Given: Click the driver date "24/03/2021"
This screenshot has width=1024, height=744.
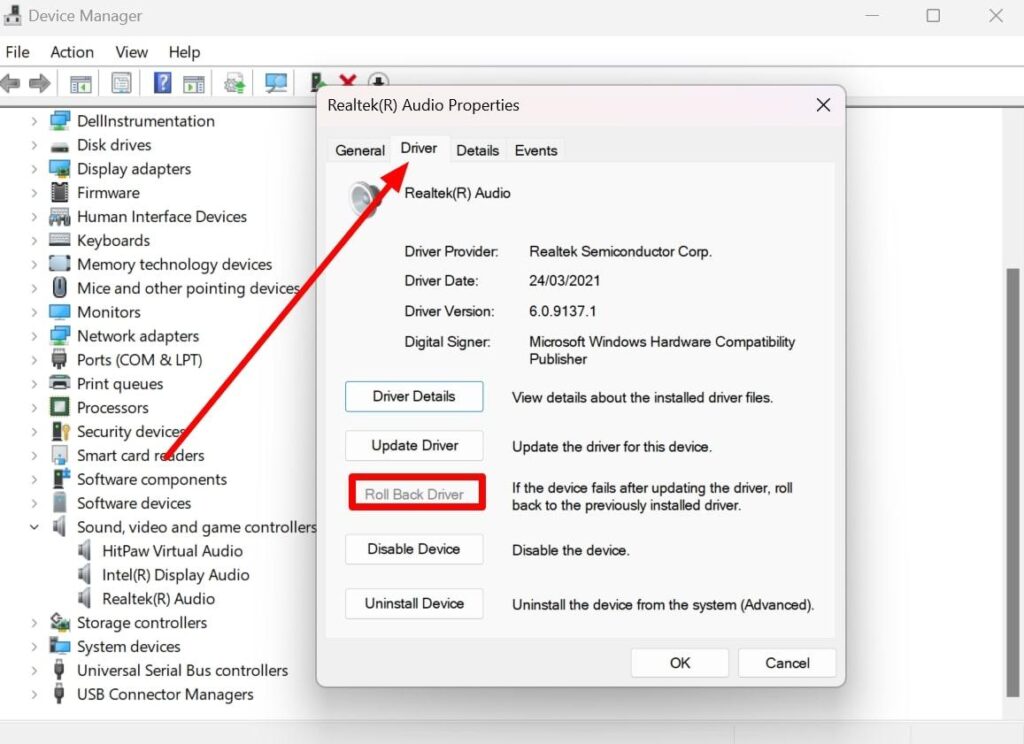Looking at the screenshot, I should point(564,281).
